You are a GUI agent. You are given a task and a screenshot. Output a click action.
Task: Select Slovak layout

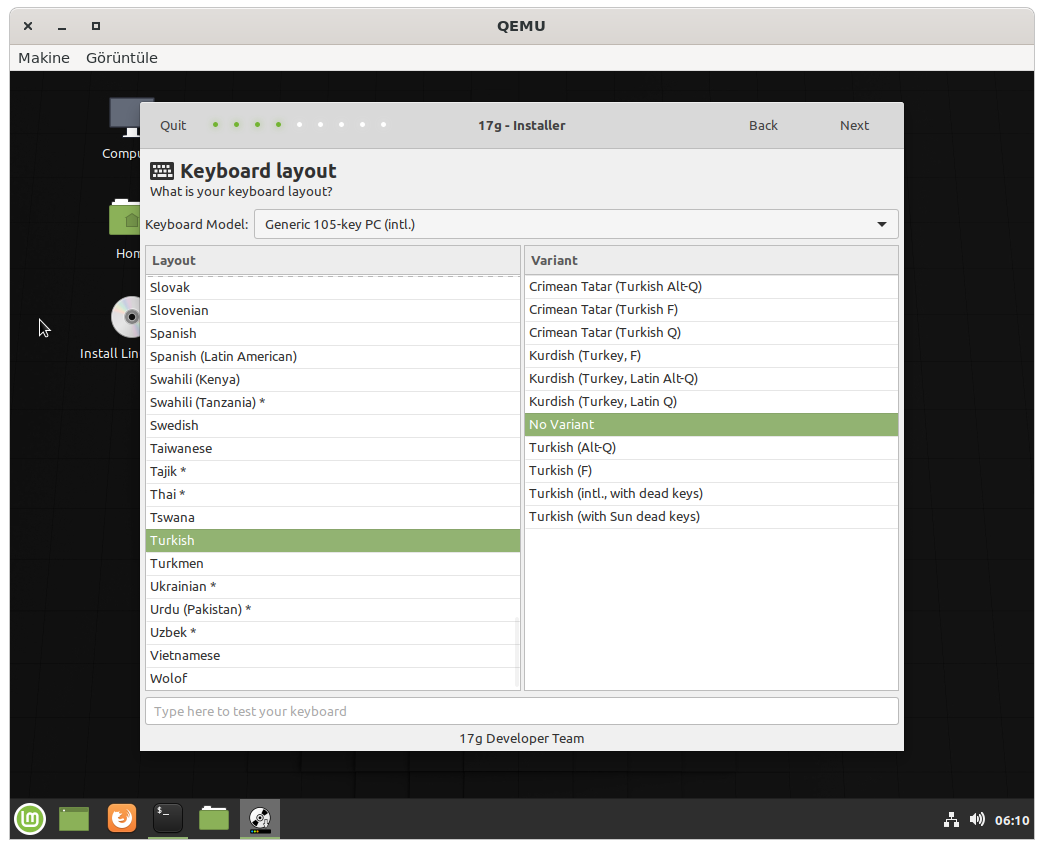333,288
